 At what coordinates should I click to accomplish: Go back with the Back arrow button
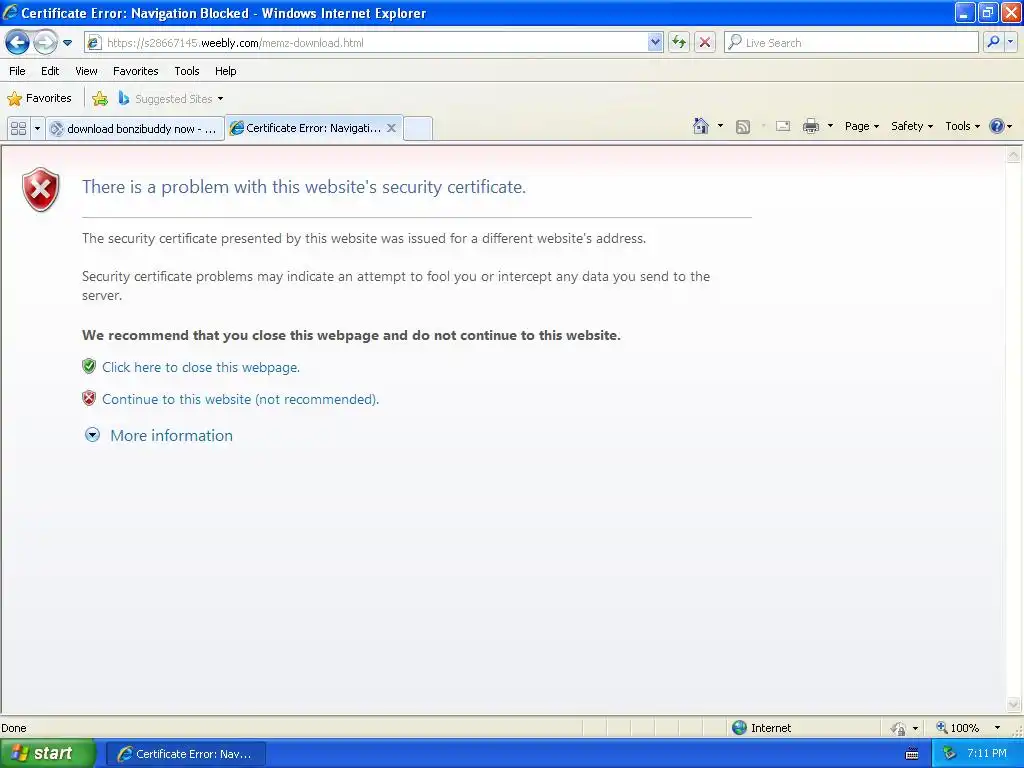pos(18,43)
